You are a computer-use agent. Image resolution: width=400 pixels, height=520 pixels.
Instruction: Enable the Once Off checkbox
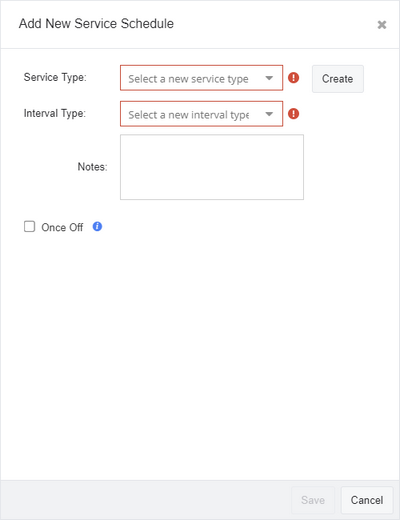pyautogui.click(x=29, y=226)
